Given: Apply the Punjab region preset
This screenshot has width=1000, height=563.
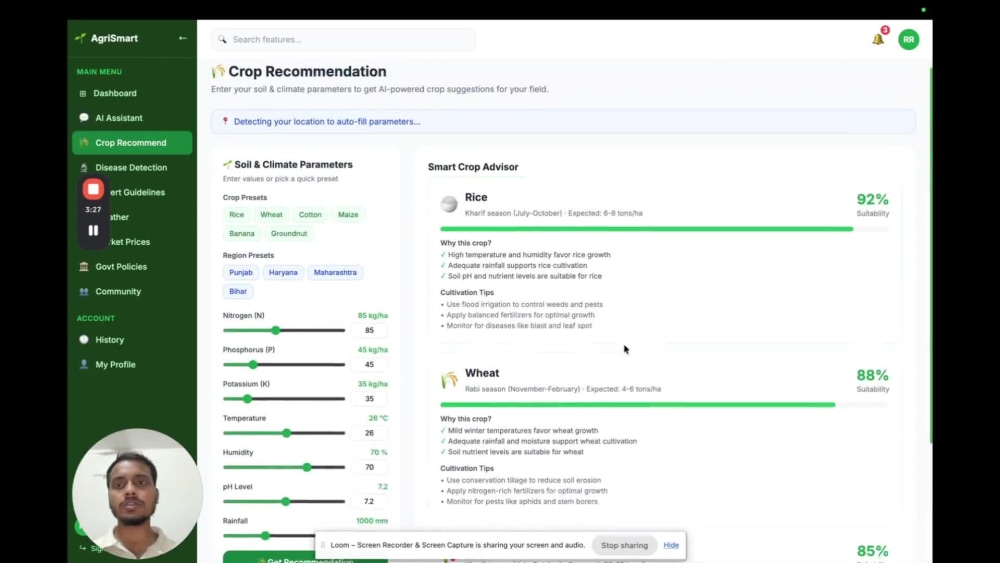Looking at the screenshot, I should coord(240,272).
